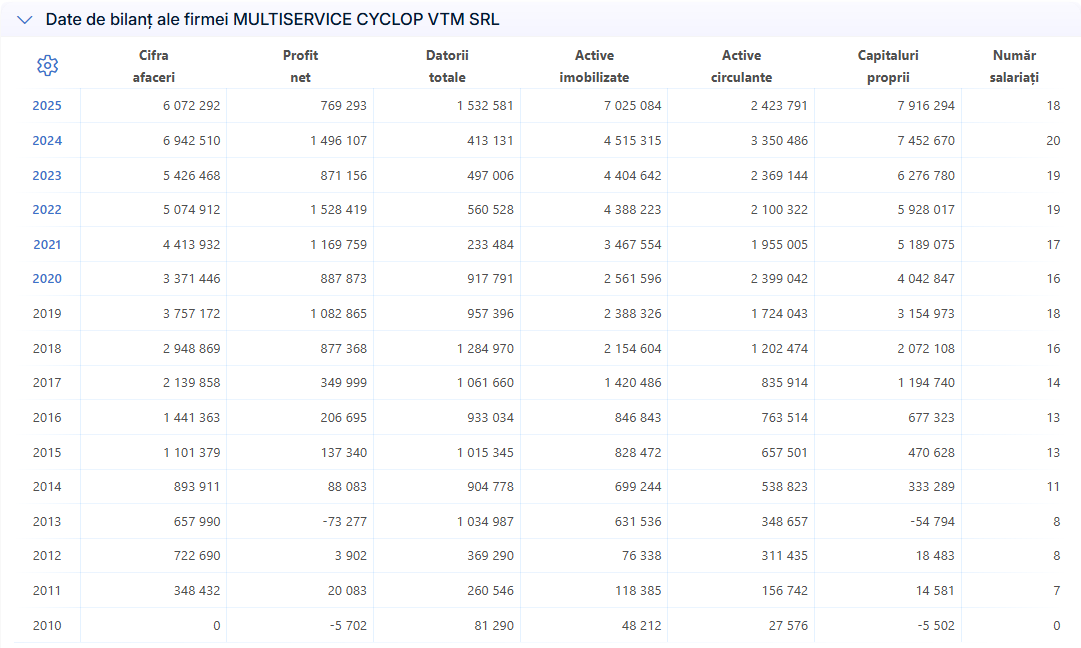Click the Profit net column header

click(301, 66)
